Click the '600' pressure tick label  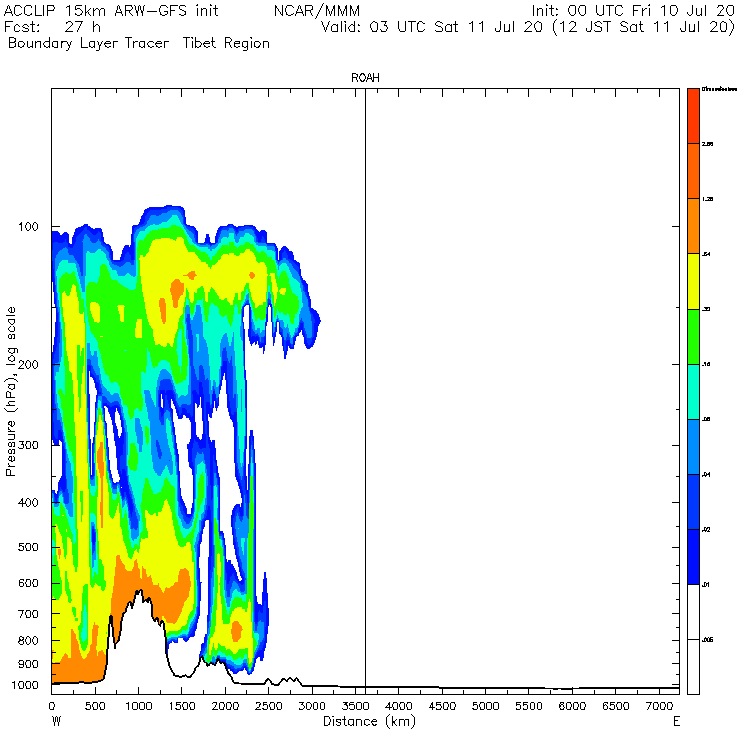(28, 583)
